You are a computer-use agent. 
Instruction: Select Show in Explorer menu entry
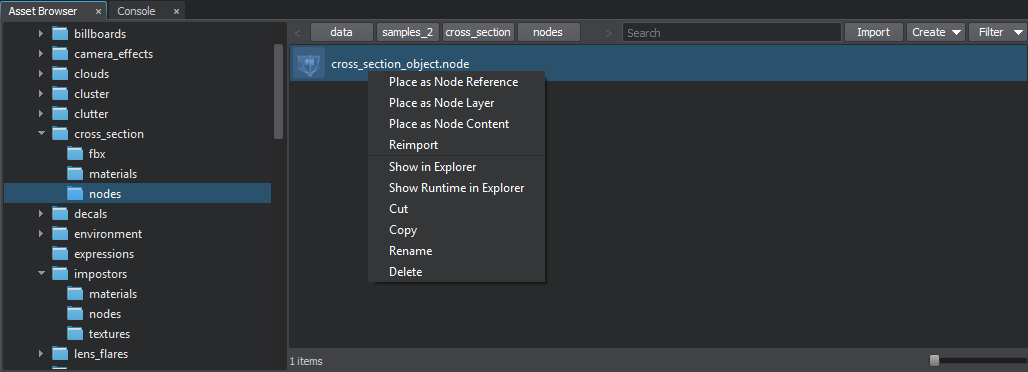coord(433,167)
